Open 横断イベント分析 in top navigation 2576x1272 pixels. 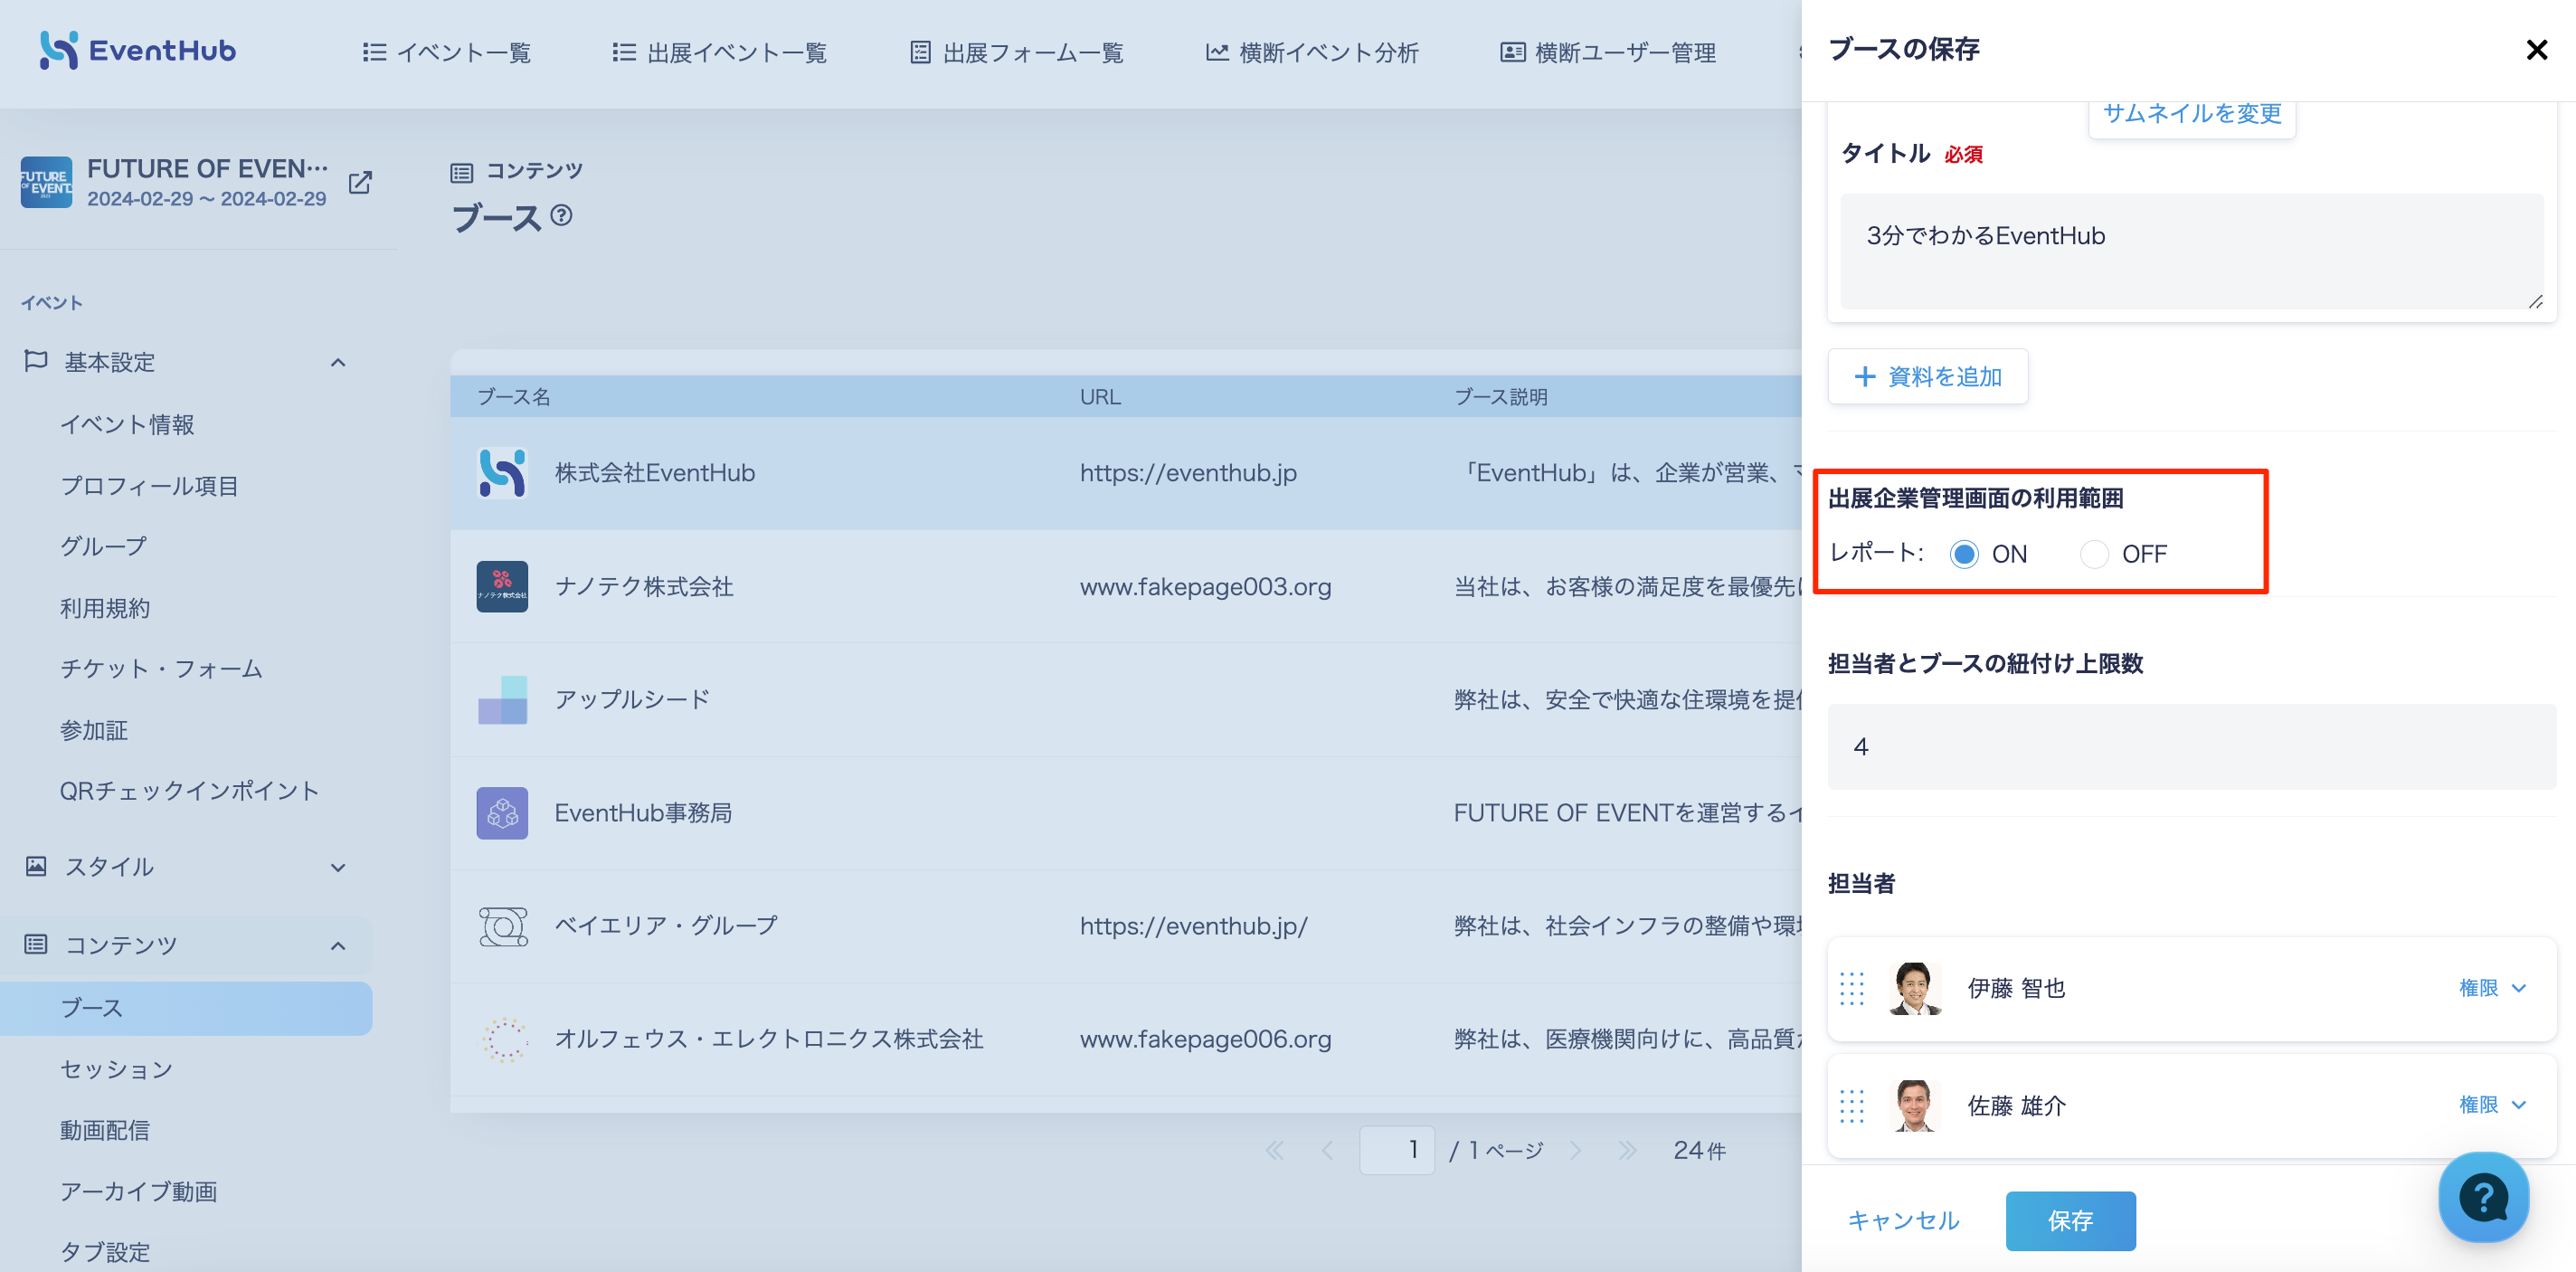pyautogui.click(x=1312, y=52)
